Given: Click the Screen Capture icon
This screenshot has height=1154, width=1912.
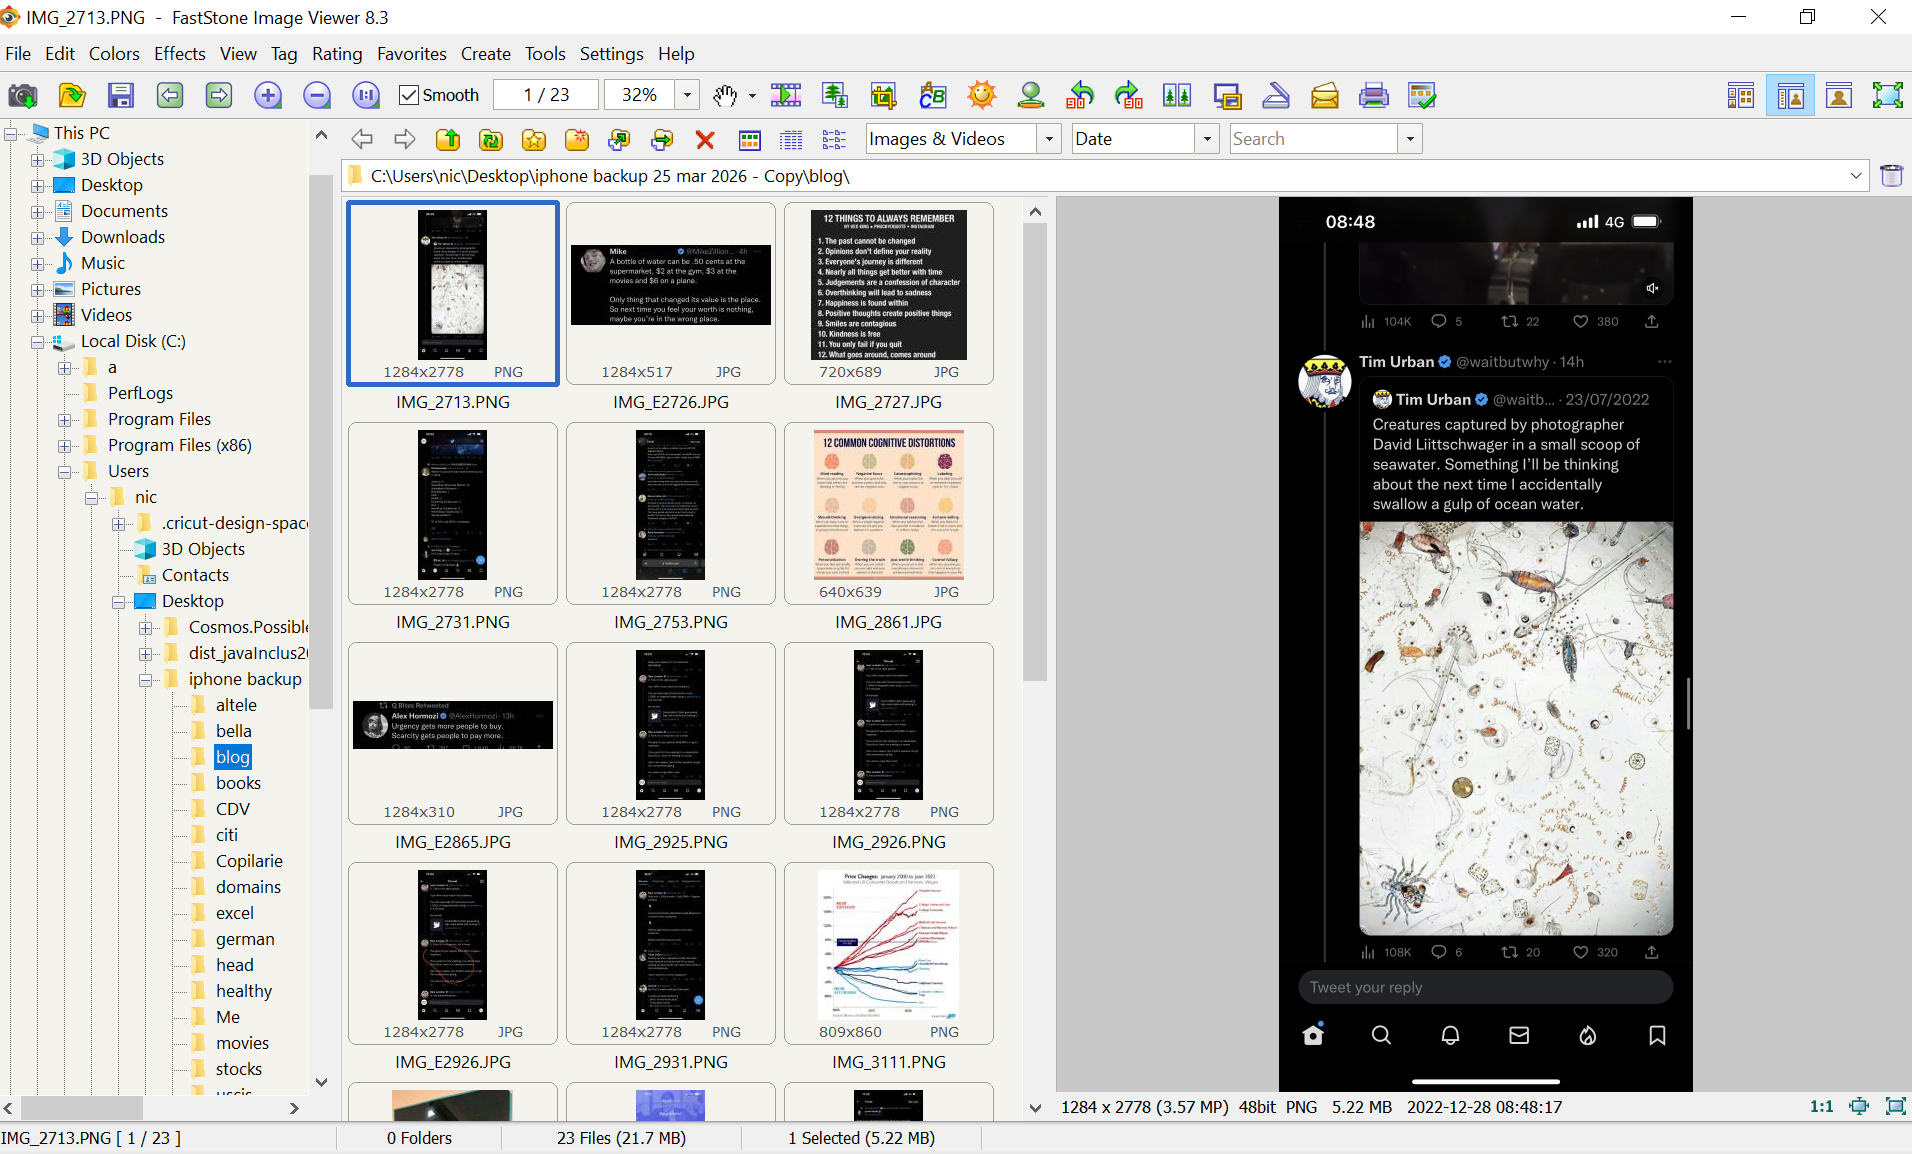Looking at the screenshot, I should pyautogui.click(x=1227, y=95).
